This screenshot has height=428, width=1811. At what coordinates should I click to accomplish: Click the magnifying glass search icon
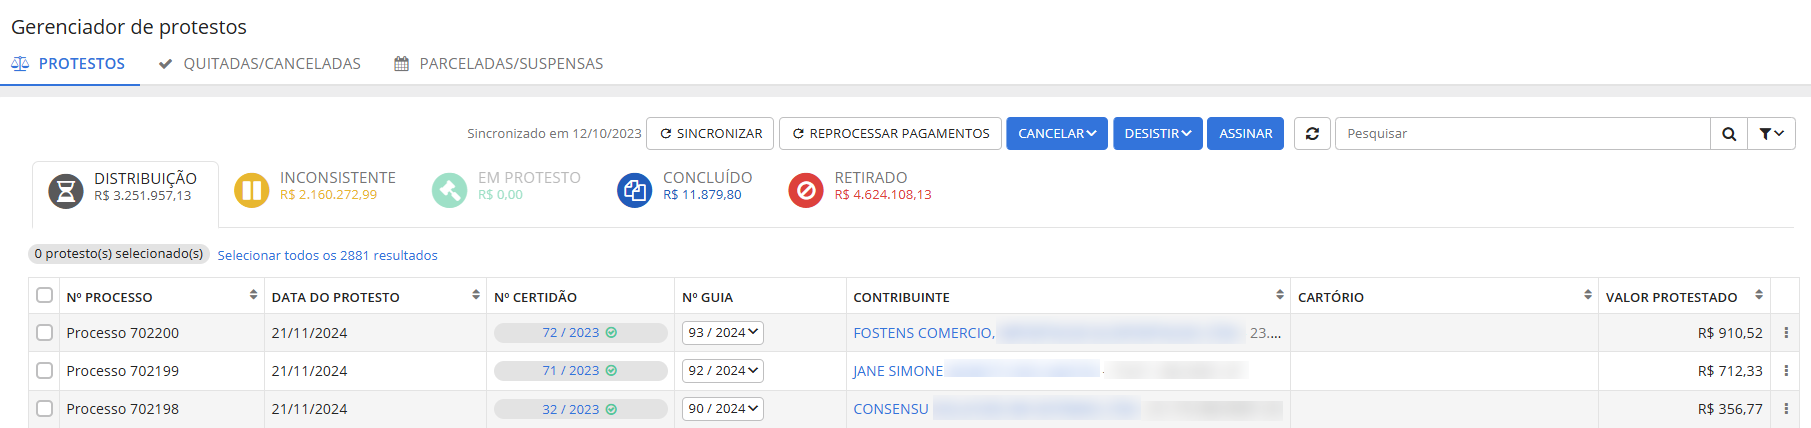1728,134
